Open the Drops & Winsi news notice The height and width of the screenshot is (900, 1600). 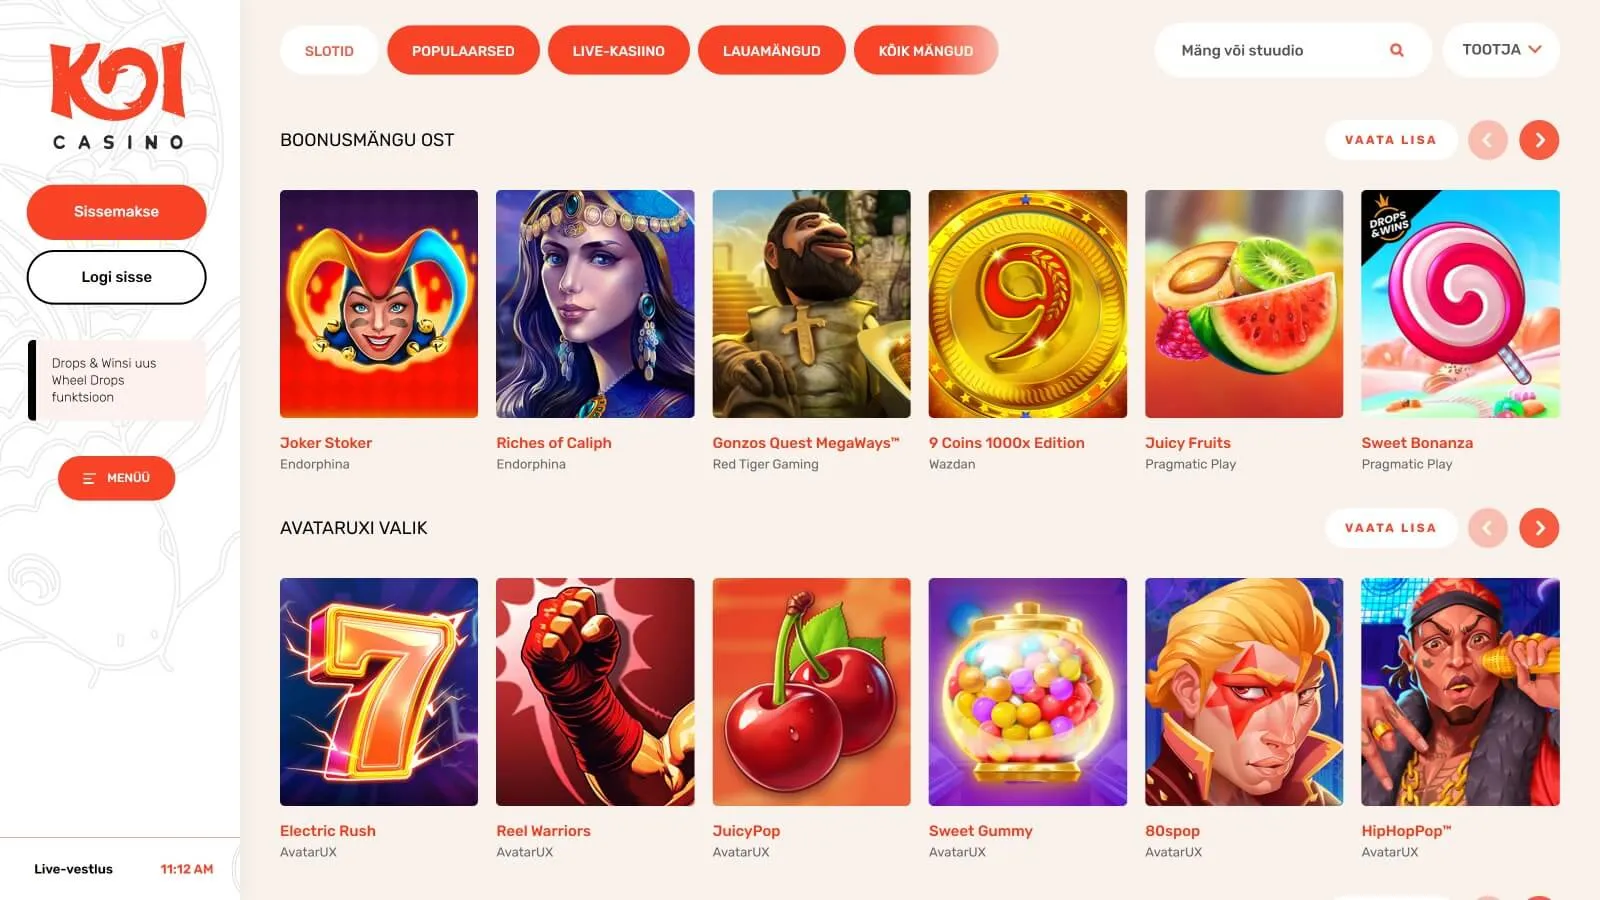pos(117,380)
